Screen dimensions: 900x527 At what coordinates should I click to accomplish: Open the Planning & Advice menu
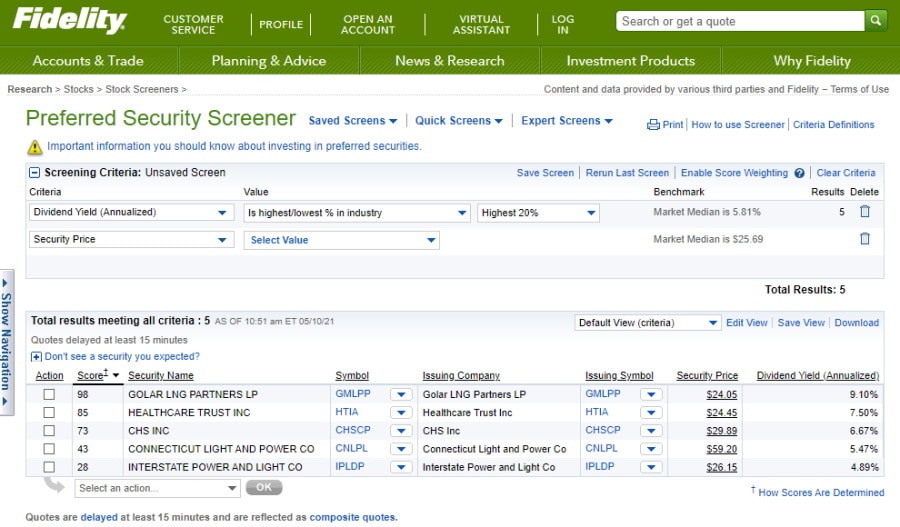[269, 60]
